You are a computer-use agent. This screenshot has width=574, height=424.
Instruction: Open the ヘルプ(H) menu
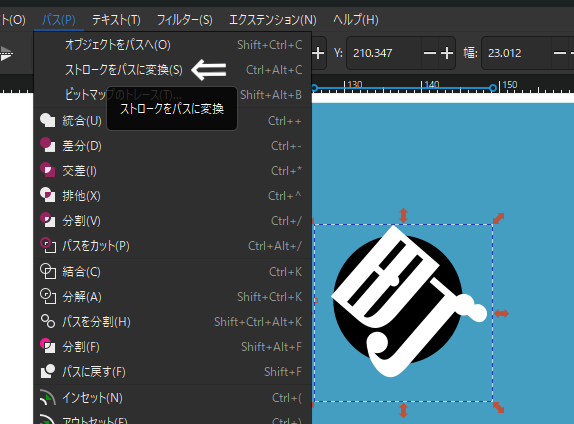355,20
